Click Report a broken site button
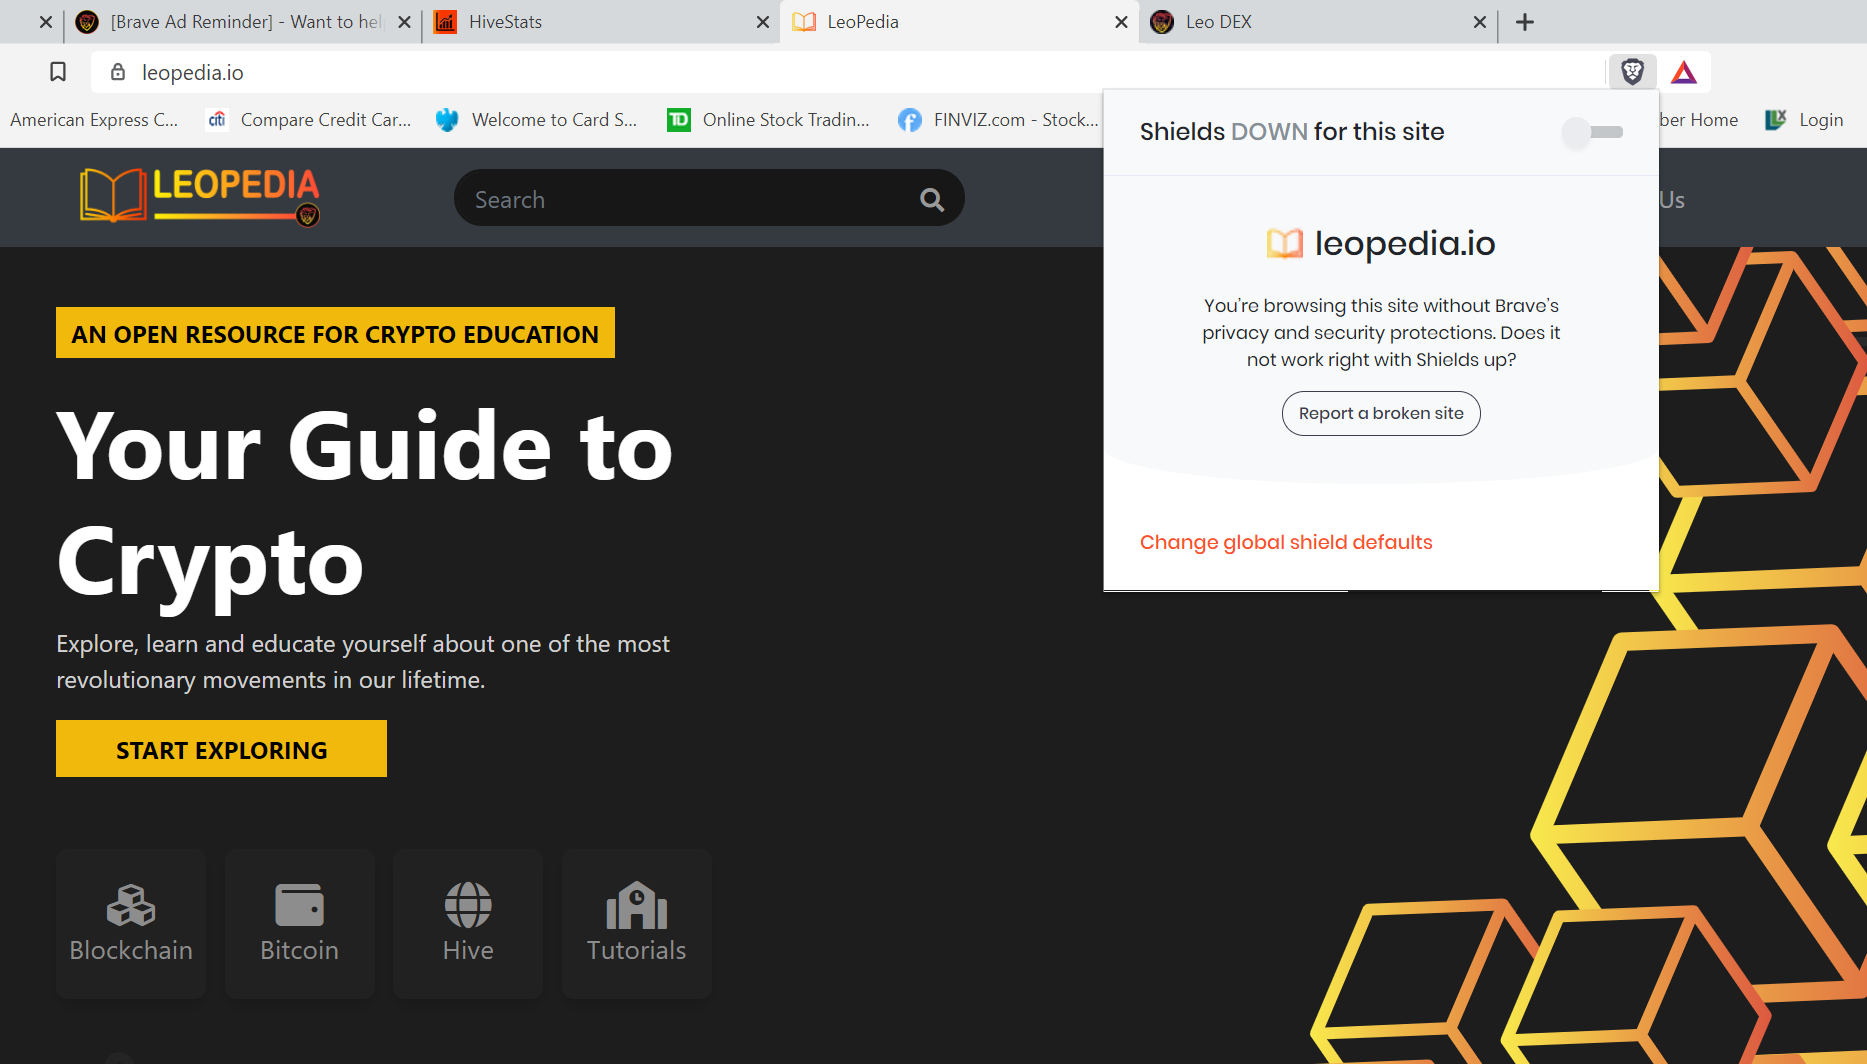Image resolution: width=1867 pixels, height=1064 pixels. click(1381, 413)
